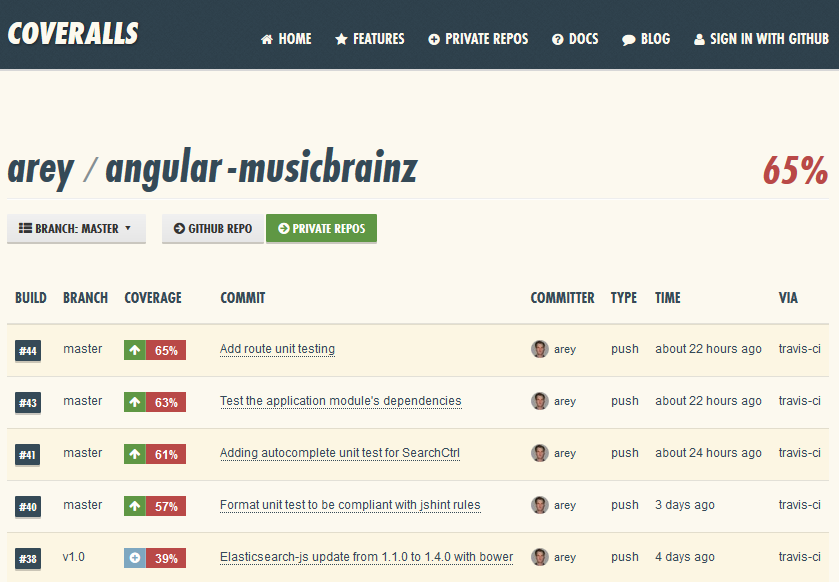Open travis-ci link for build #41

(x=799, y=453)
